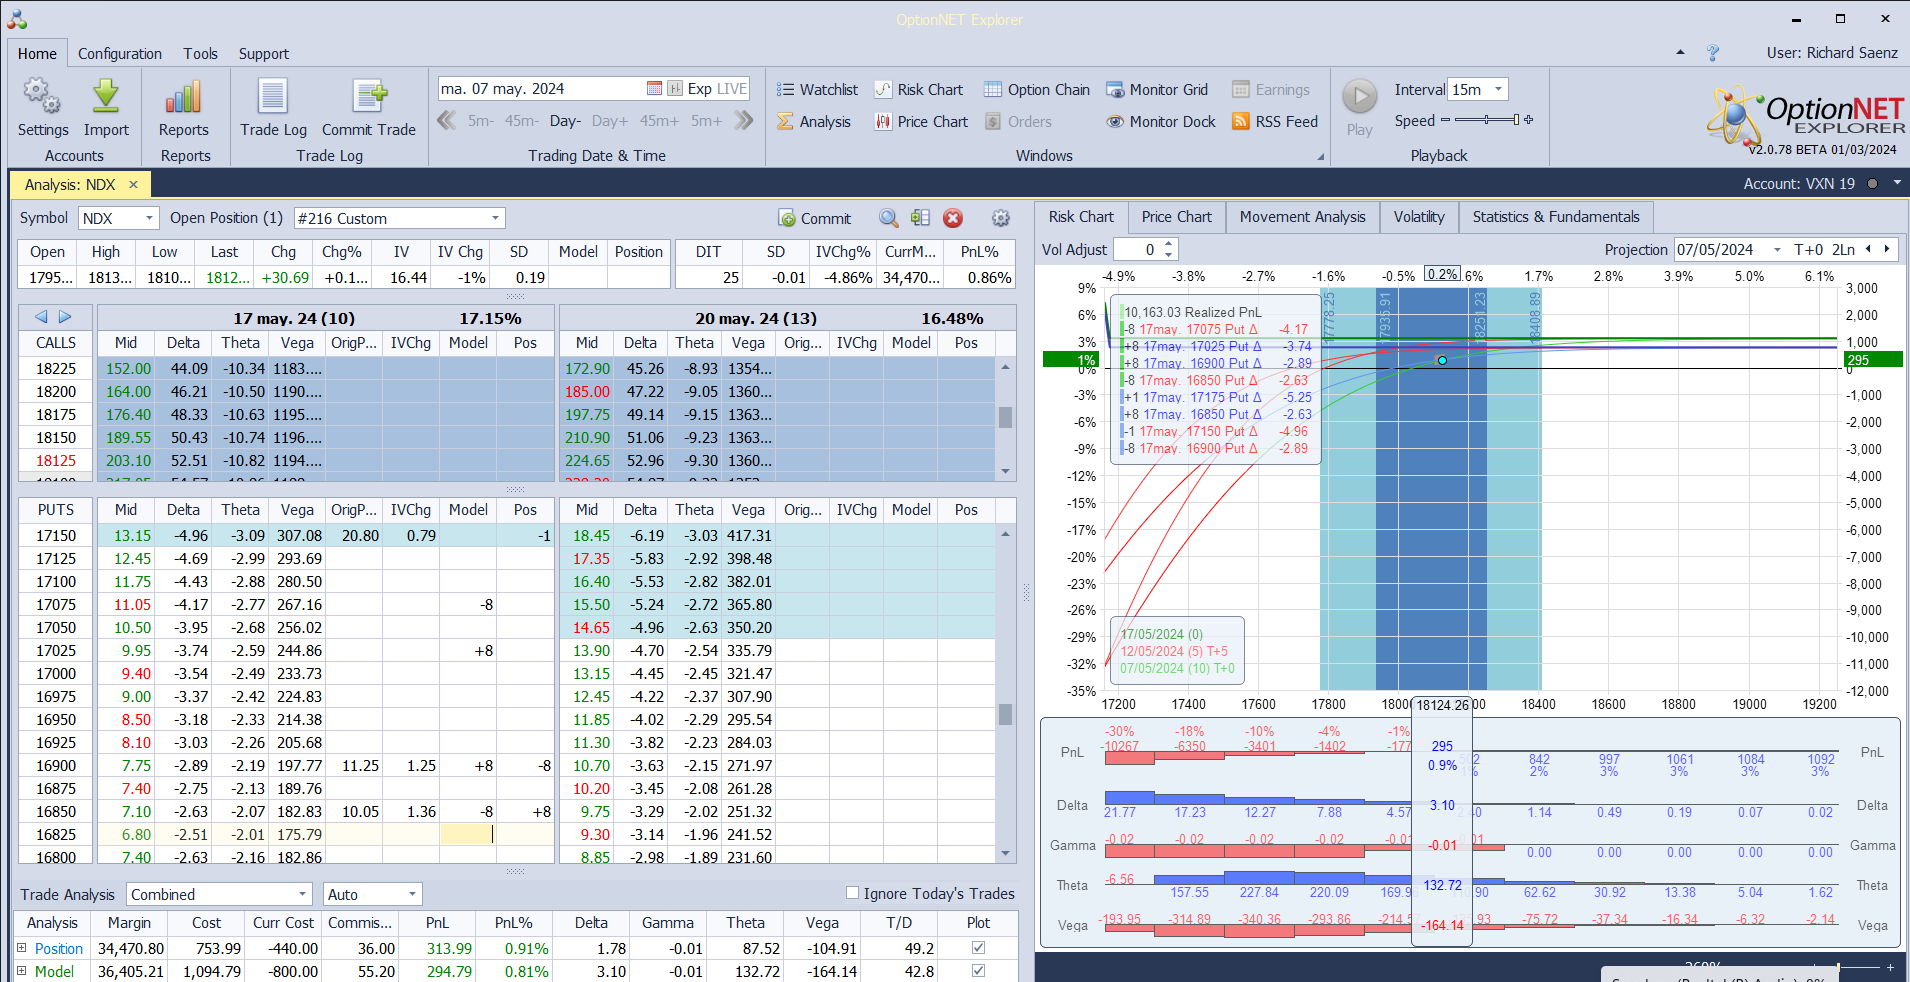Jump forward with the double right arrow
Screen dimensions: 1910x982
(x=743, y=121)
